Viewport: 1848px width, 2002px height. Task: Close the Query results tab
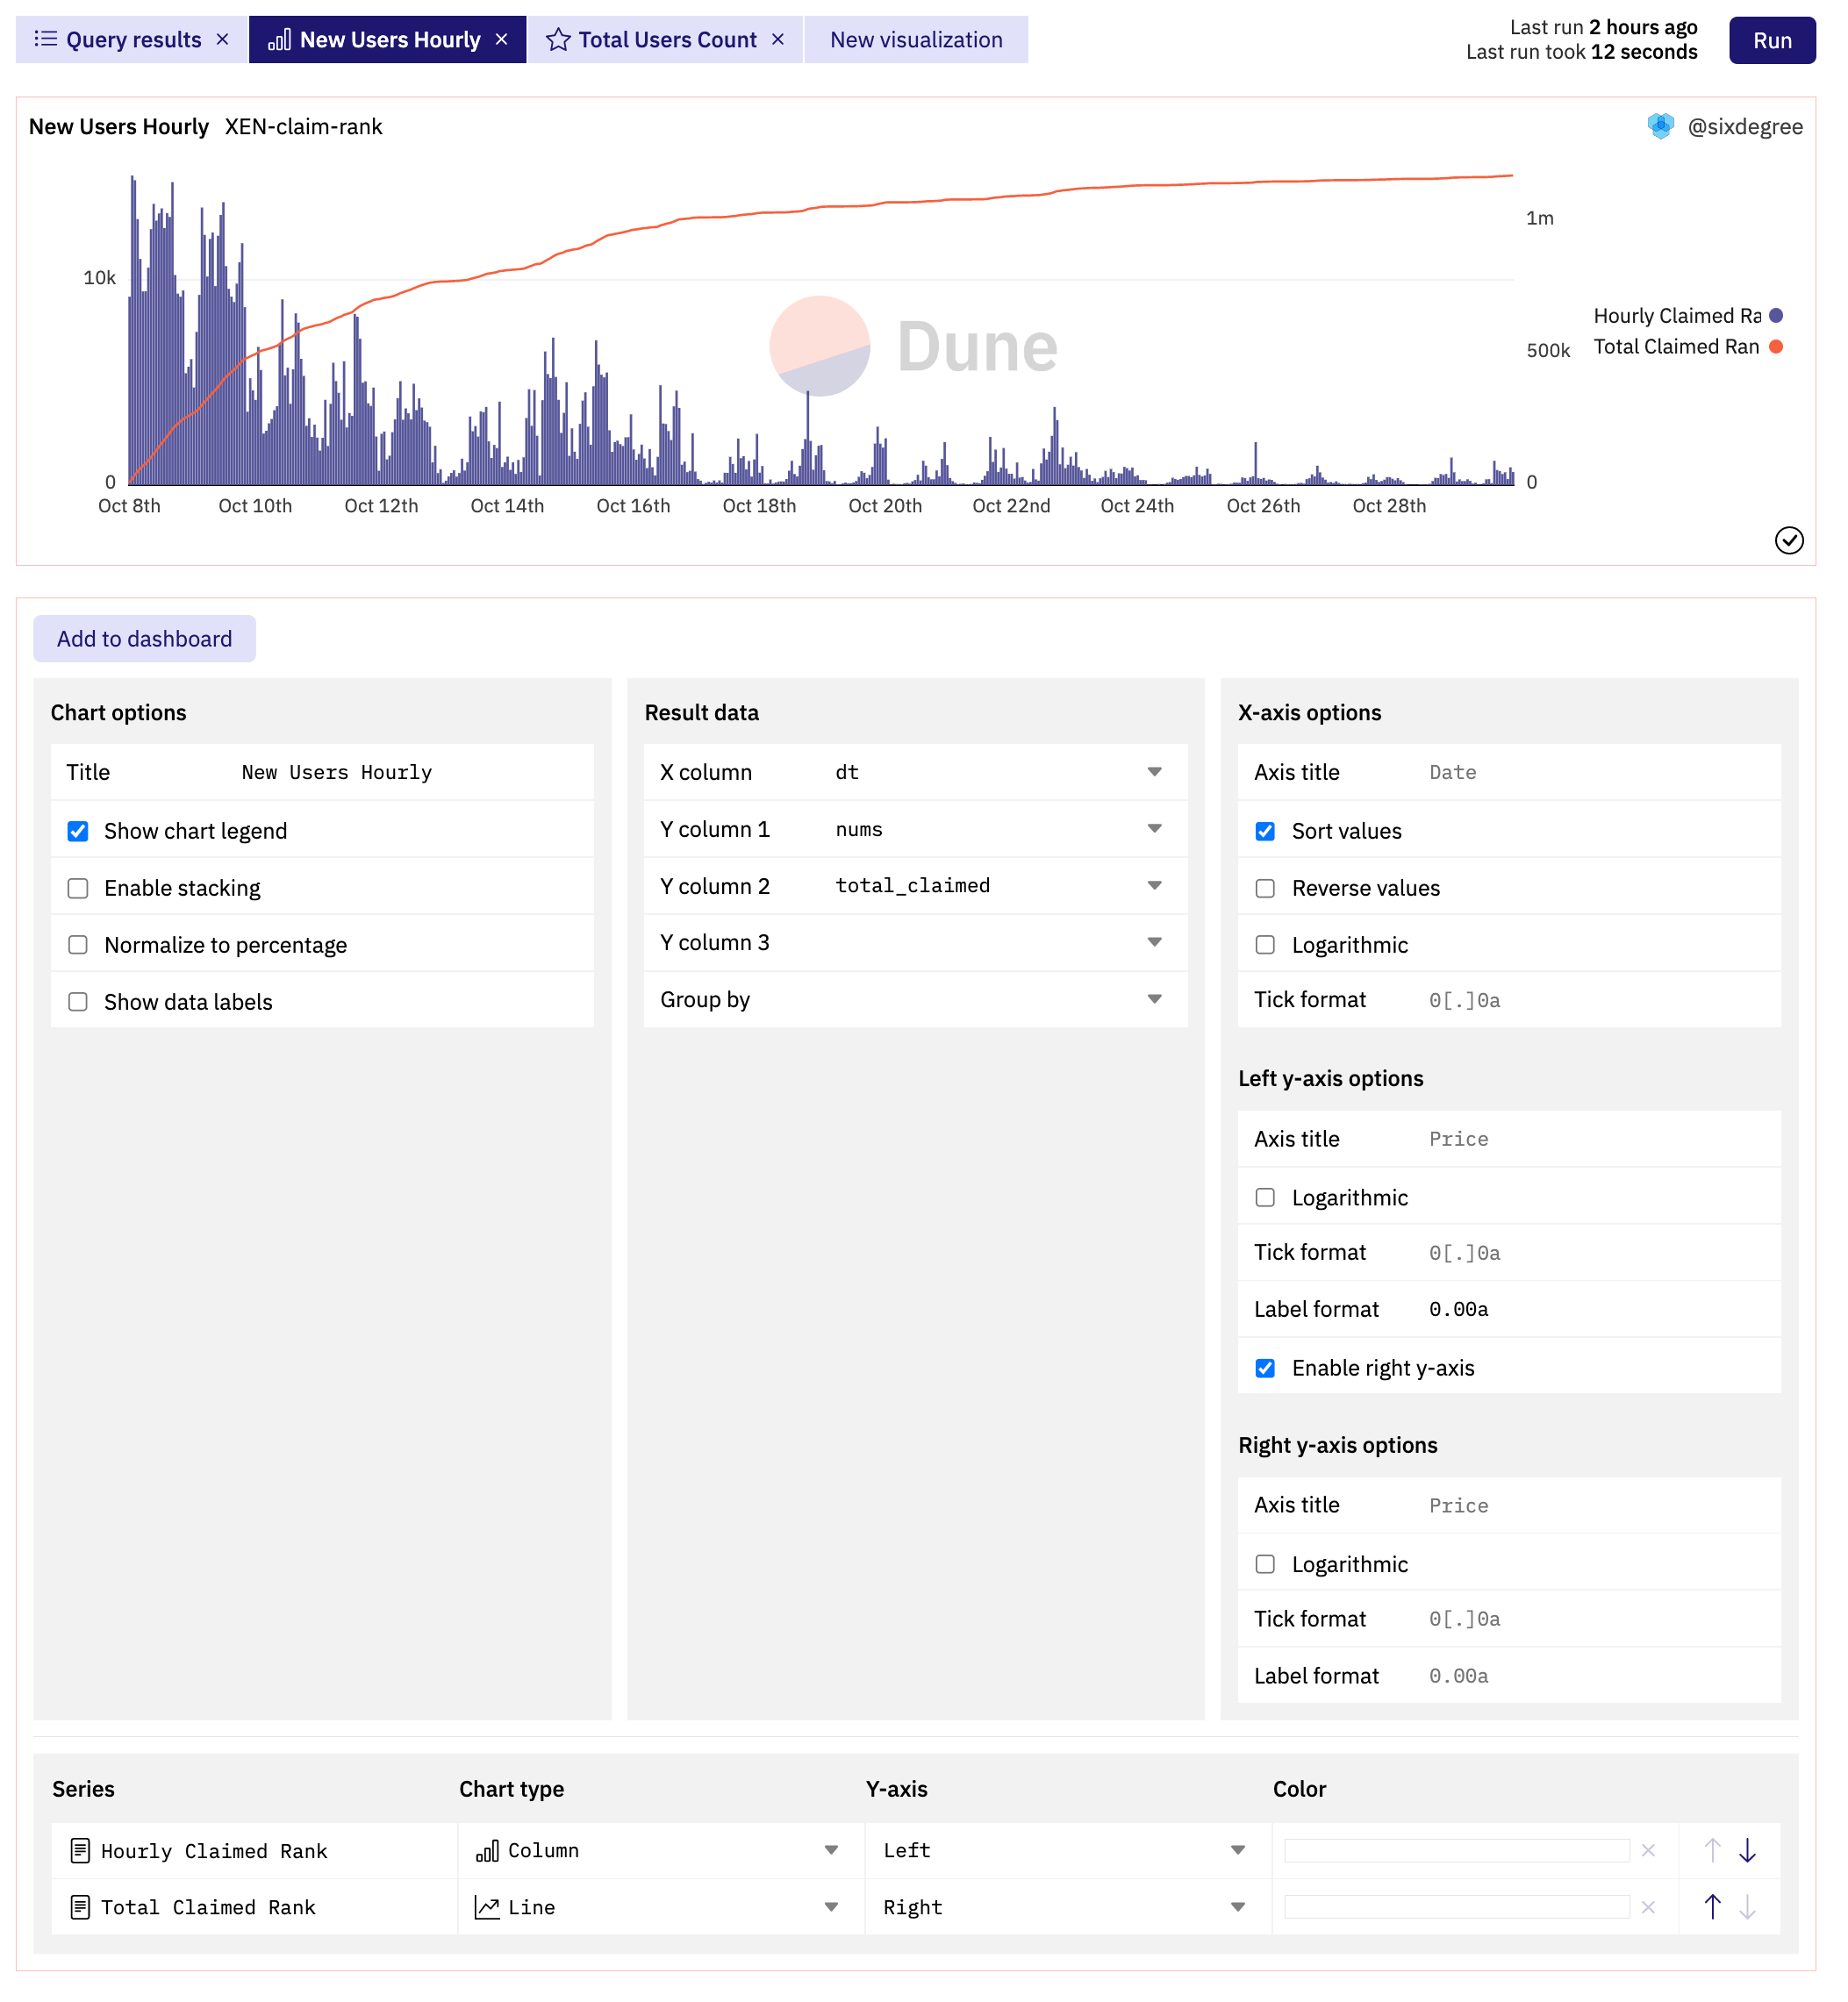(x=223, y=40)
